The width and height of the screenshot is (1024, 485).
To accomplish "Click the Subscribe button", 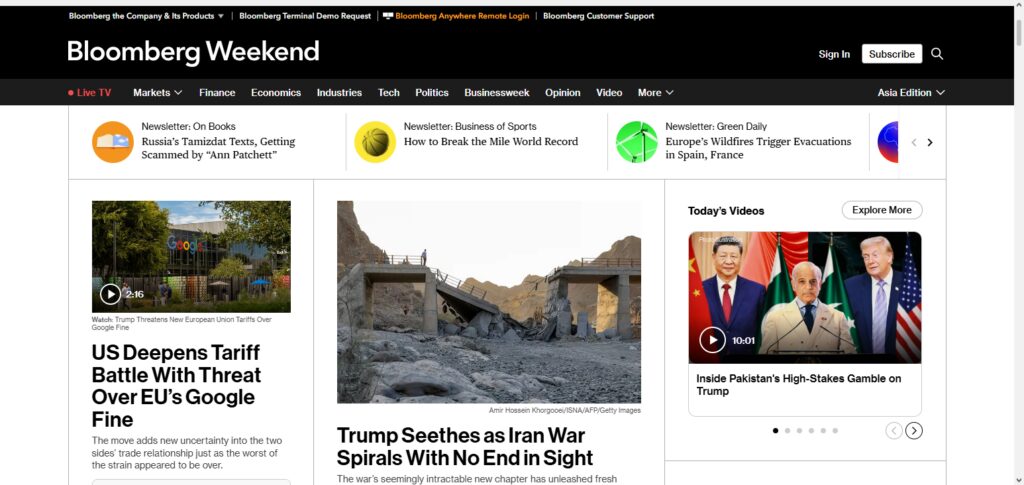I will pyautogui.click(x=891, y=54).
